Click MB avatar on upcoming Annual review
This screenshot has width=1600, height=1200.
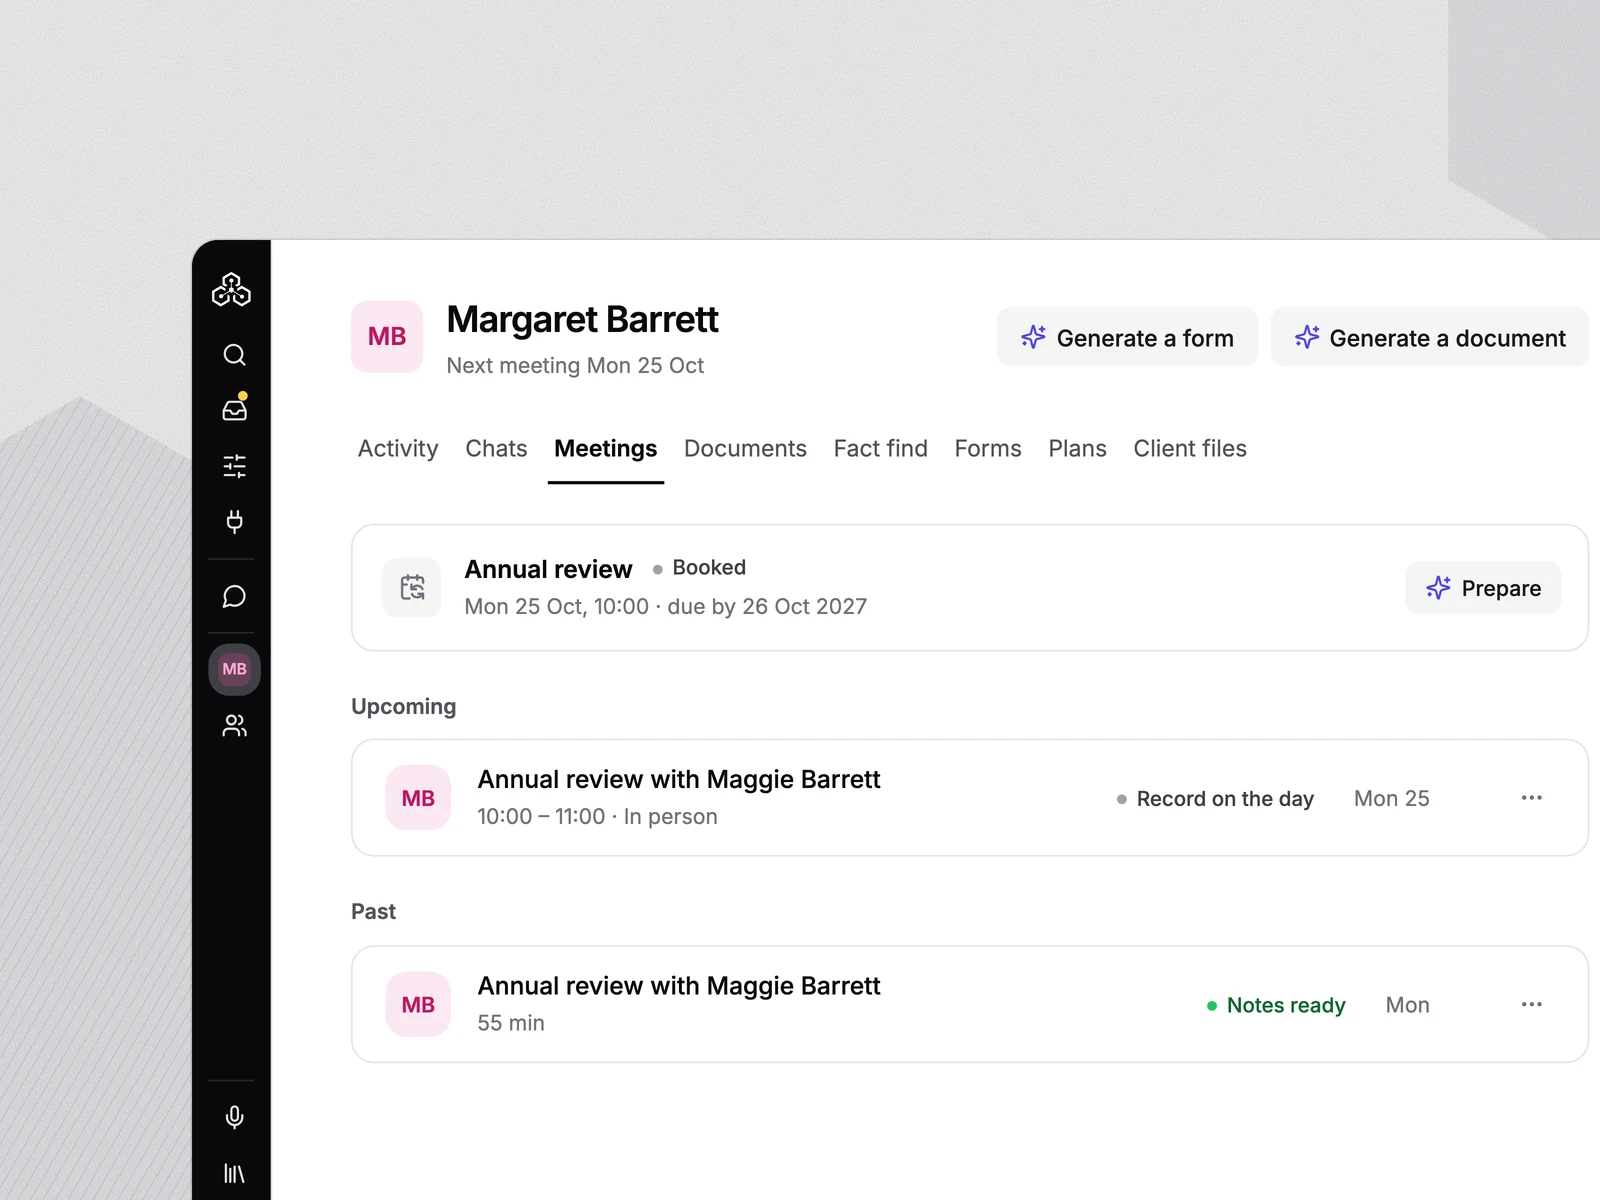pos(418,798)
